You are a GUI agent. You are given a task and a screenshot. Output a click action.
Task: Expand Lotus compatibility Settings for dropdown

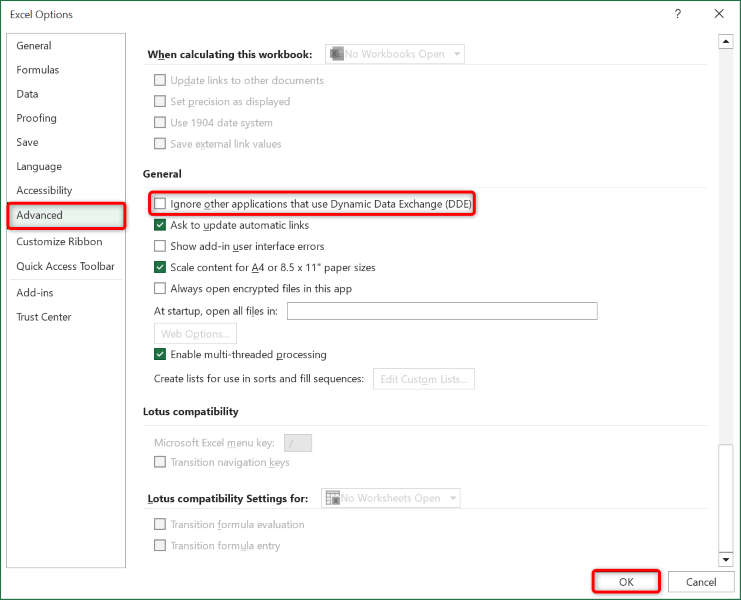(390, 498)
